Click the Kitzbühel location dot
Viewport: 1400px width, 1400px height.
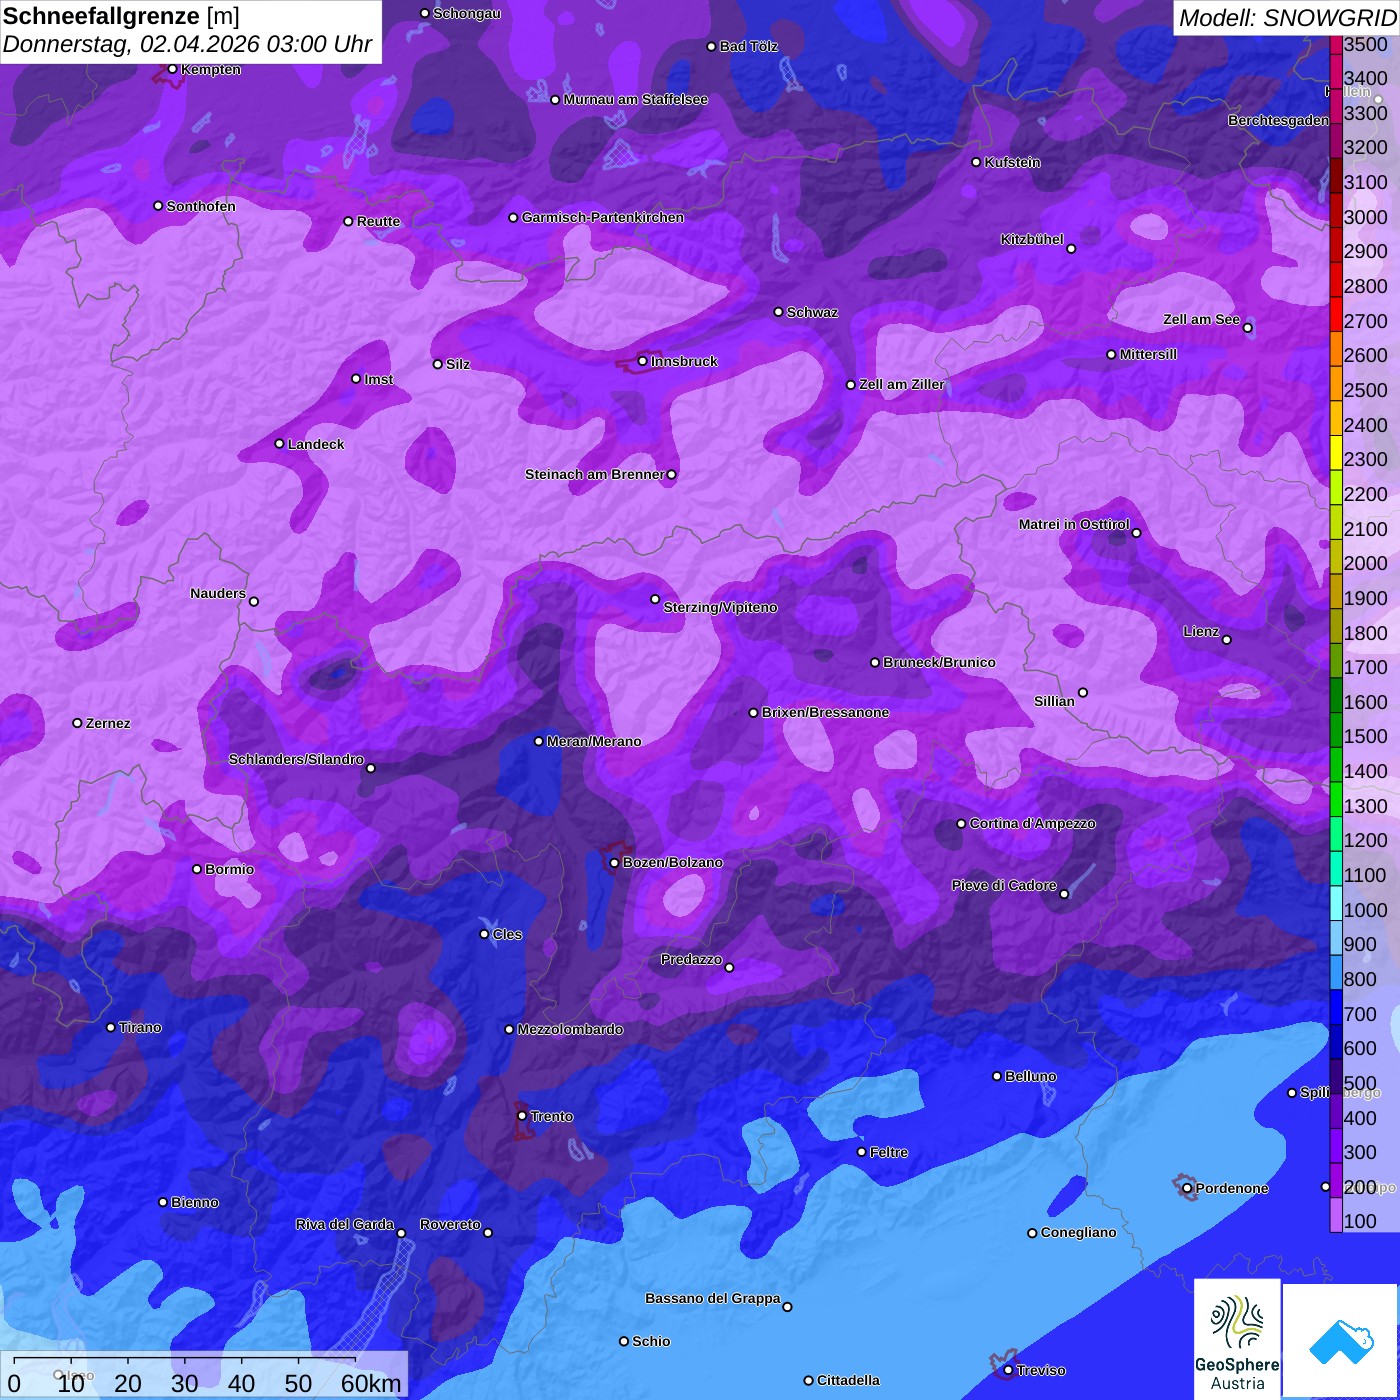point(1071,249)
